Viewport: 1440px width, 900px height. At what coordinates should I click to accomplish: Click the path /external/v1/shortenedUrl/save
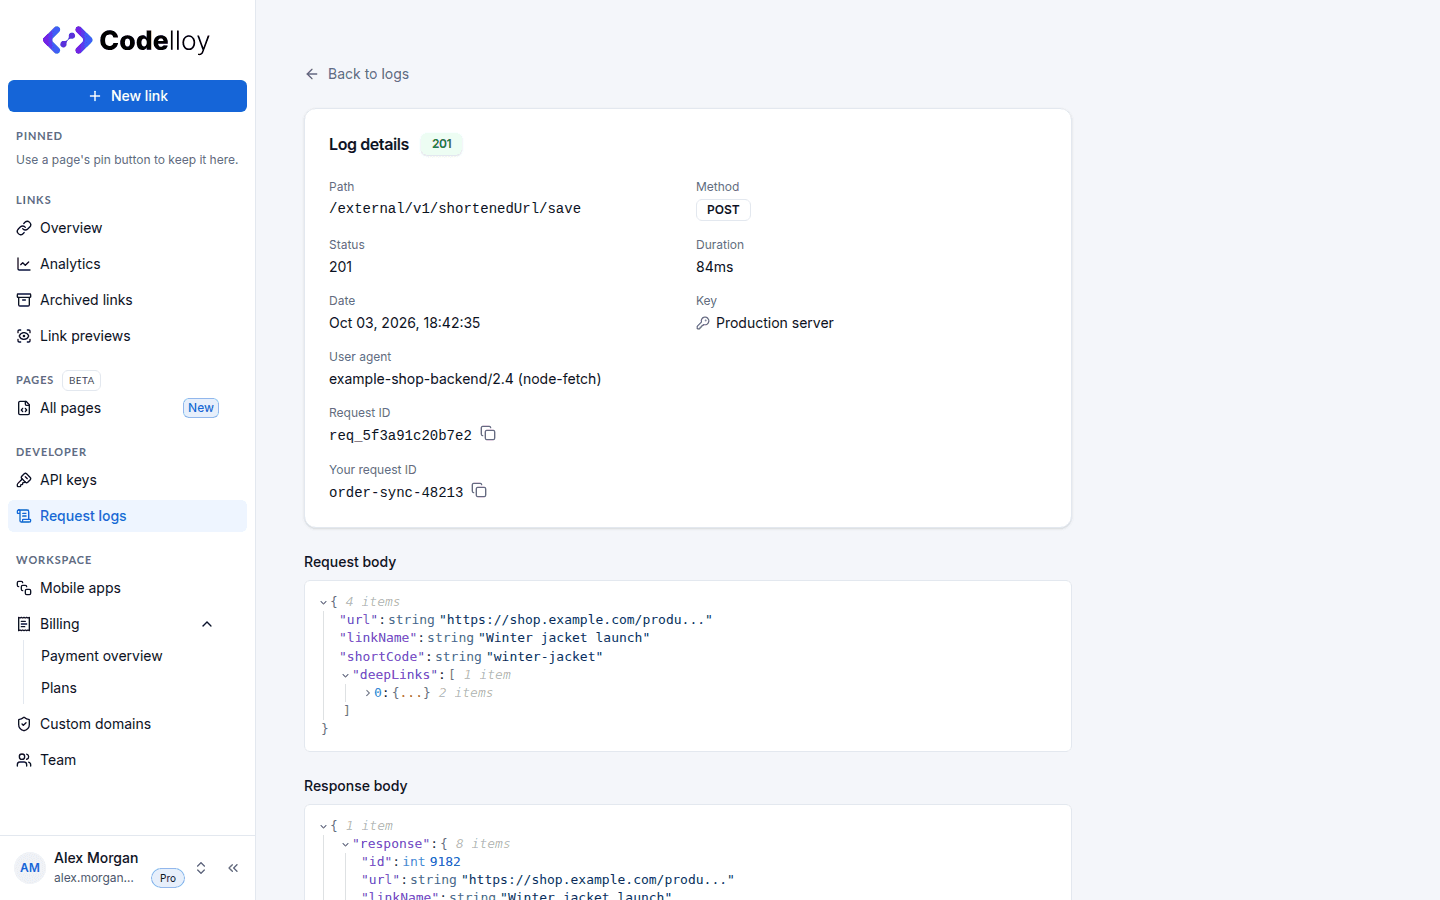(x=455, y=208)
